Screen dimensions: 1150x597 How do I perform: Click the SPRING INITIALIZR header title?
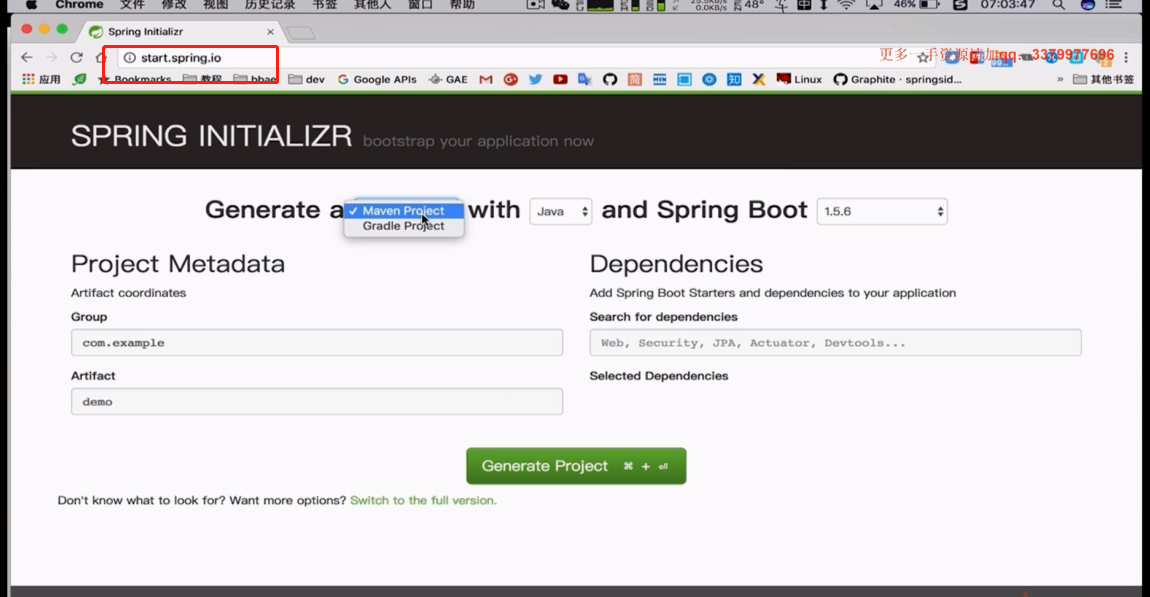click(x=211, y=136)
